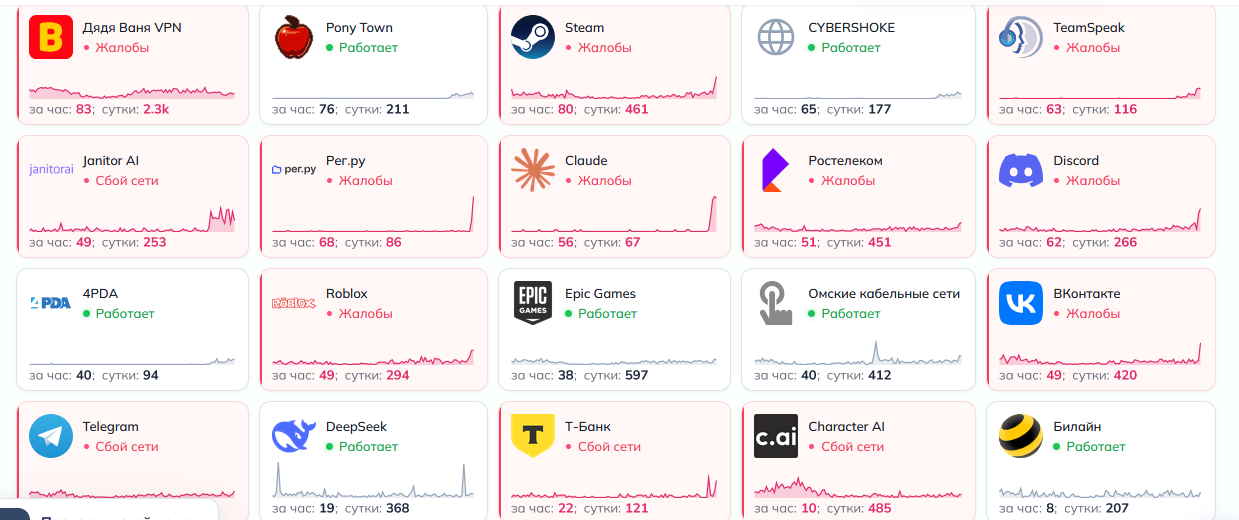Click the Pony Town apple icon

[x=294, y=37]
